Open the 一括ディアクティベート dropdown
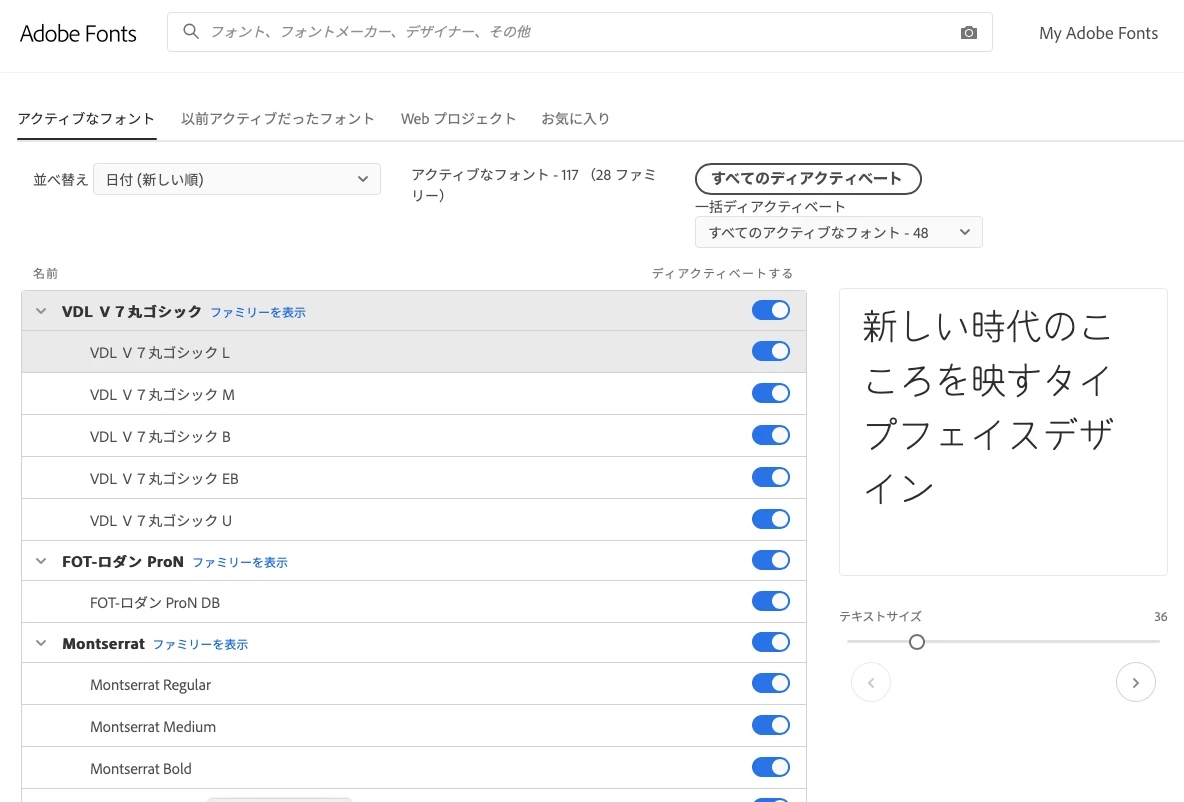1184x802 pixels. tap(838, 233)
